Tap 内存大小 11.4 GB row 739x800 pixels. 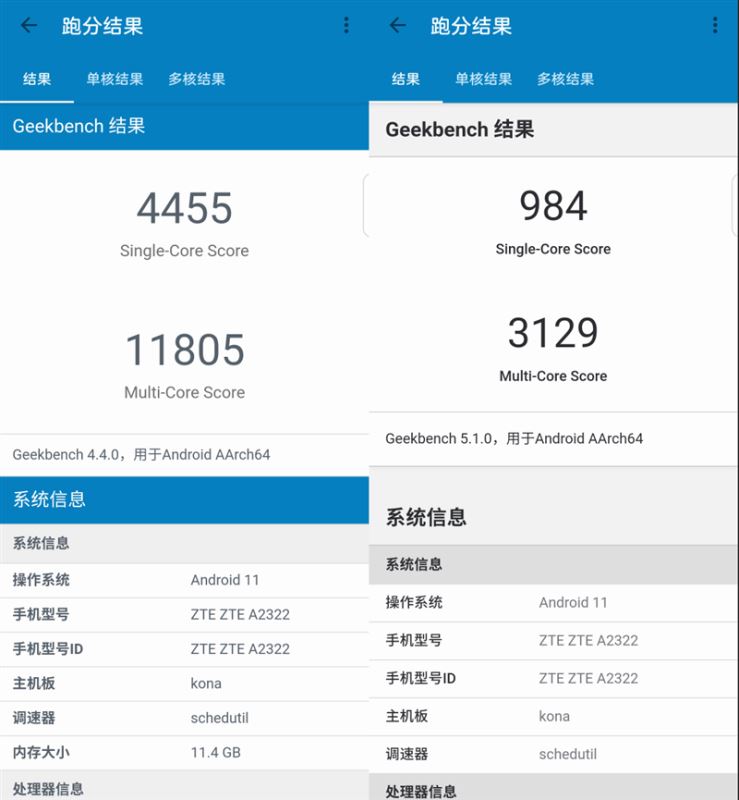pyautogui.click(x=184, y=753)
